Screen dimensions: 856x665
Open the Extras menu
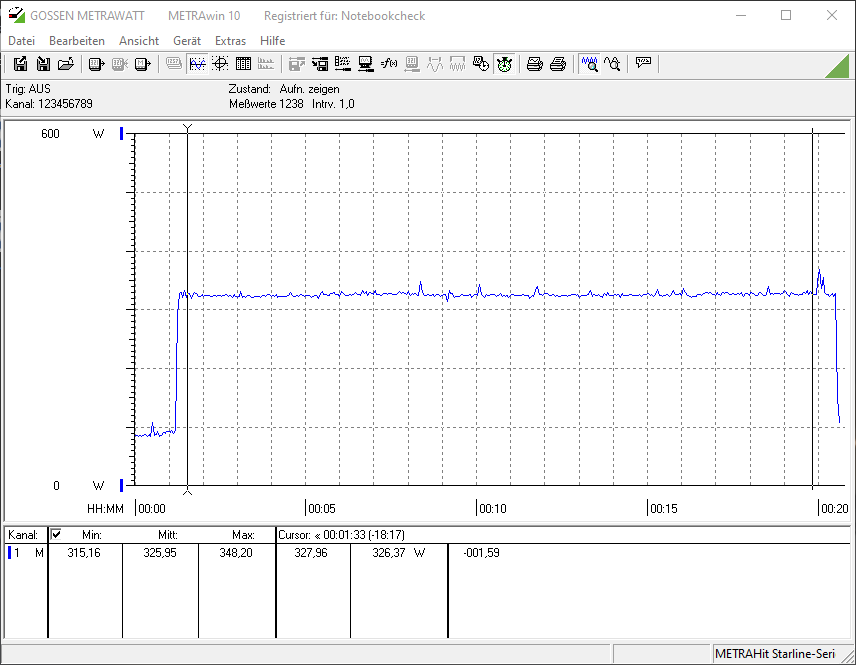(230, 41)
